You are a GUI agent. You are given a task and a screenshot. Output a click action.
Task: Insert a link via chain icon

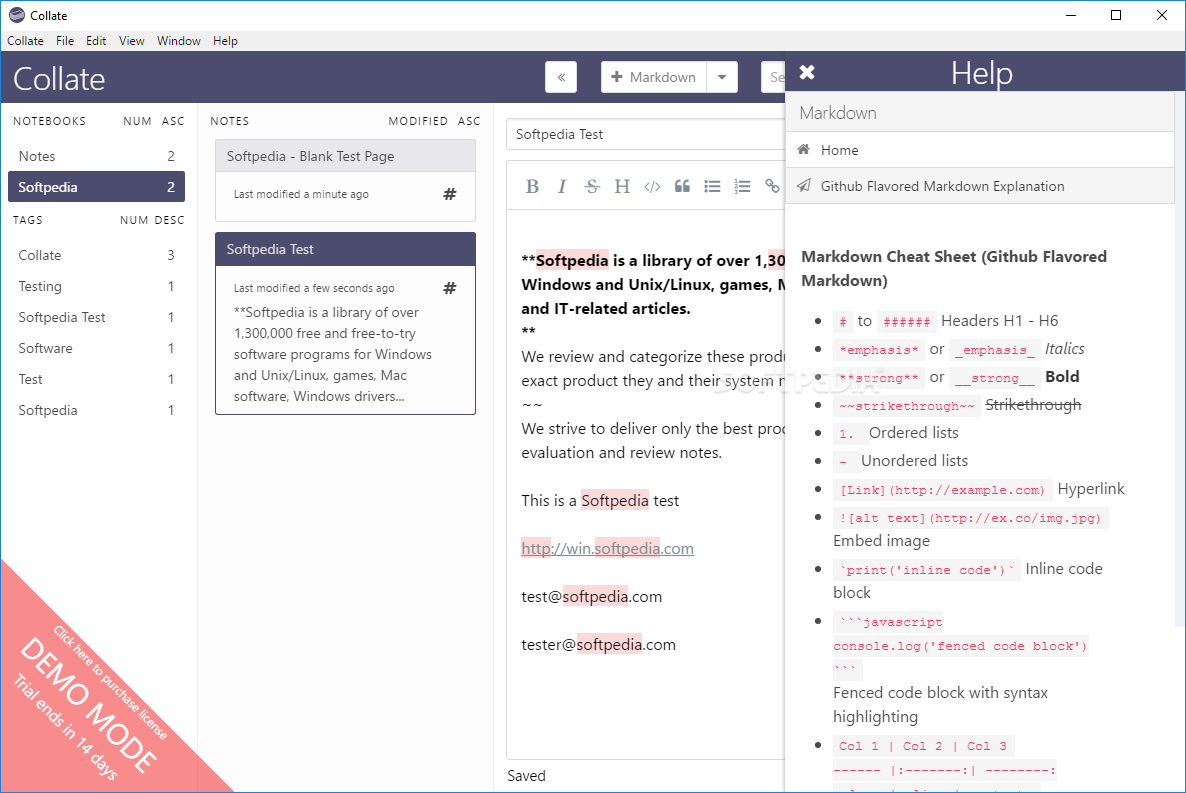pyautogui.click(x=772, y=186)
